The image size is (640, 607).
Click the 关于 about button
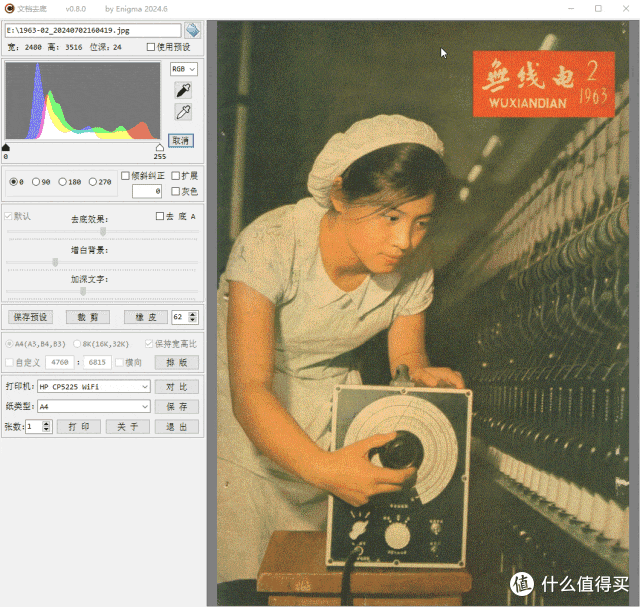128,427
